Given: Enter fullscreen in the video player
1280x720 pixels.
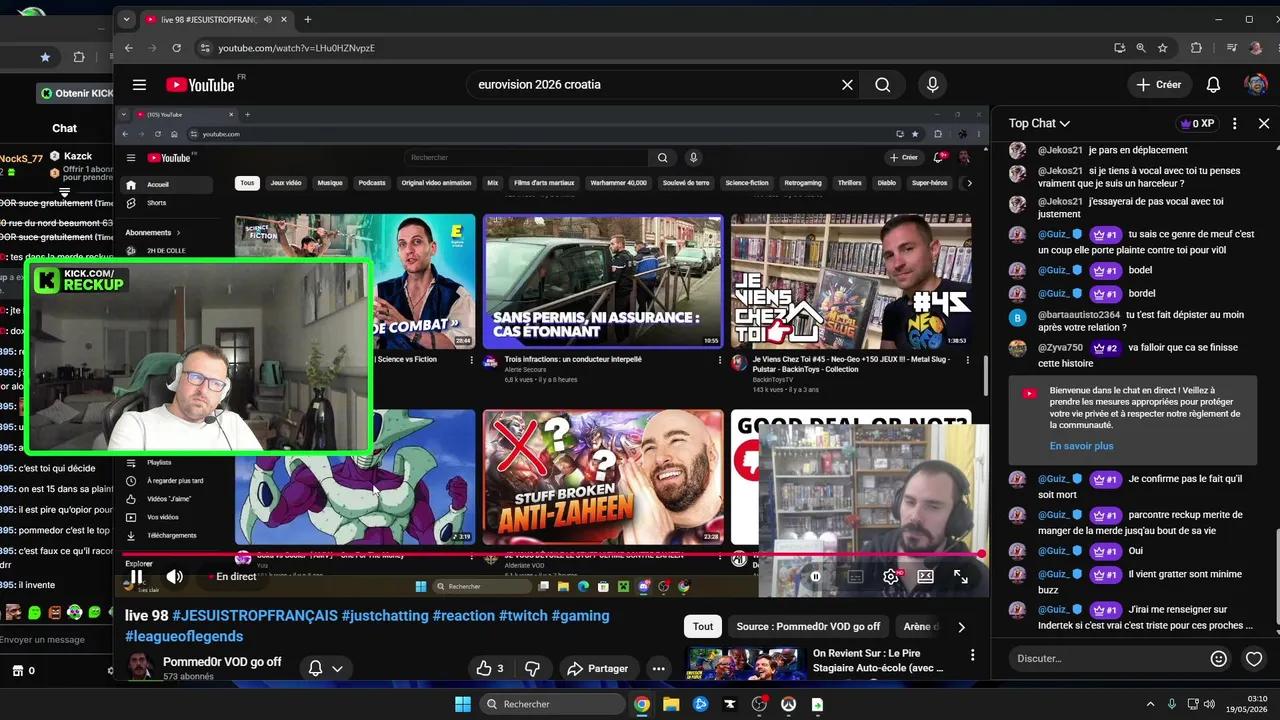Looking at the screenshot, I should 960,576.
